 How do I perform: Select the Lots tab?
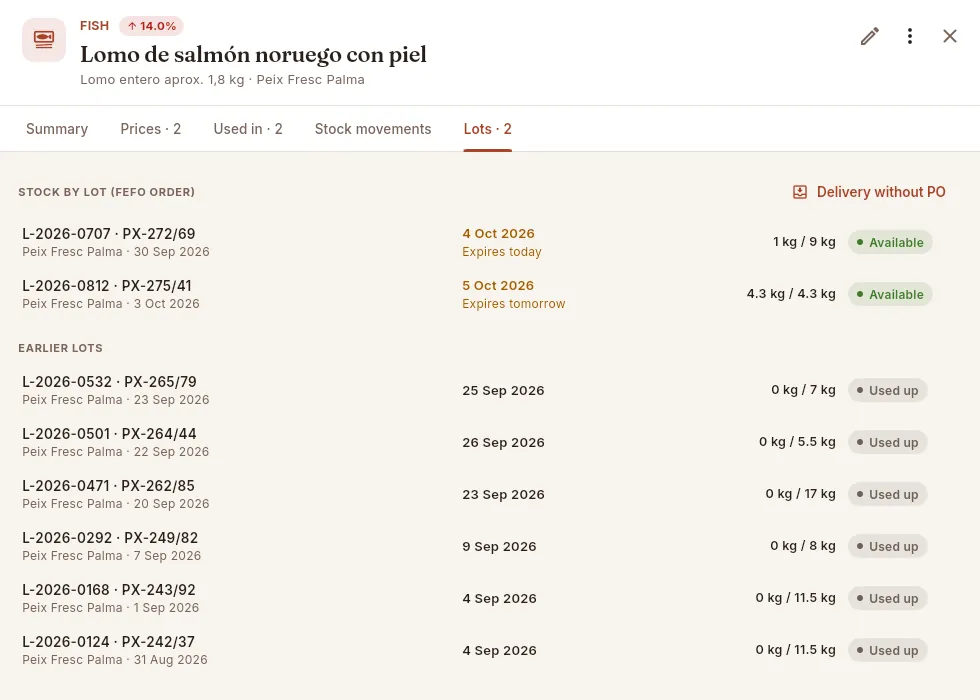(488, 129)
